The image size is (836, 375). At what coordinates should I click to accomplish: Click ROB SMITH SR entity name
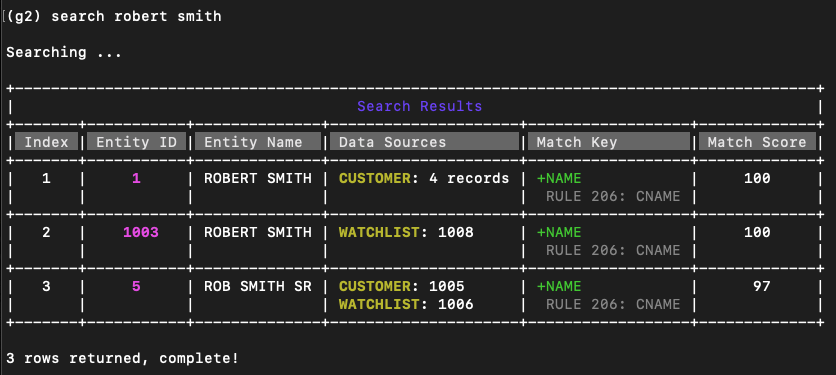tap(258, 286)
